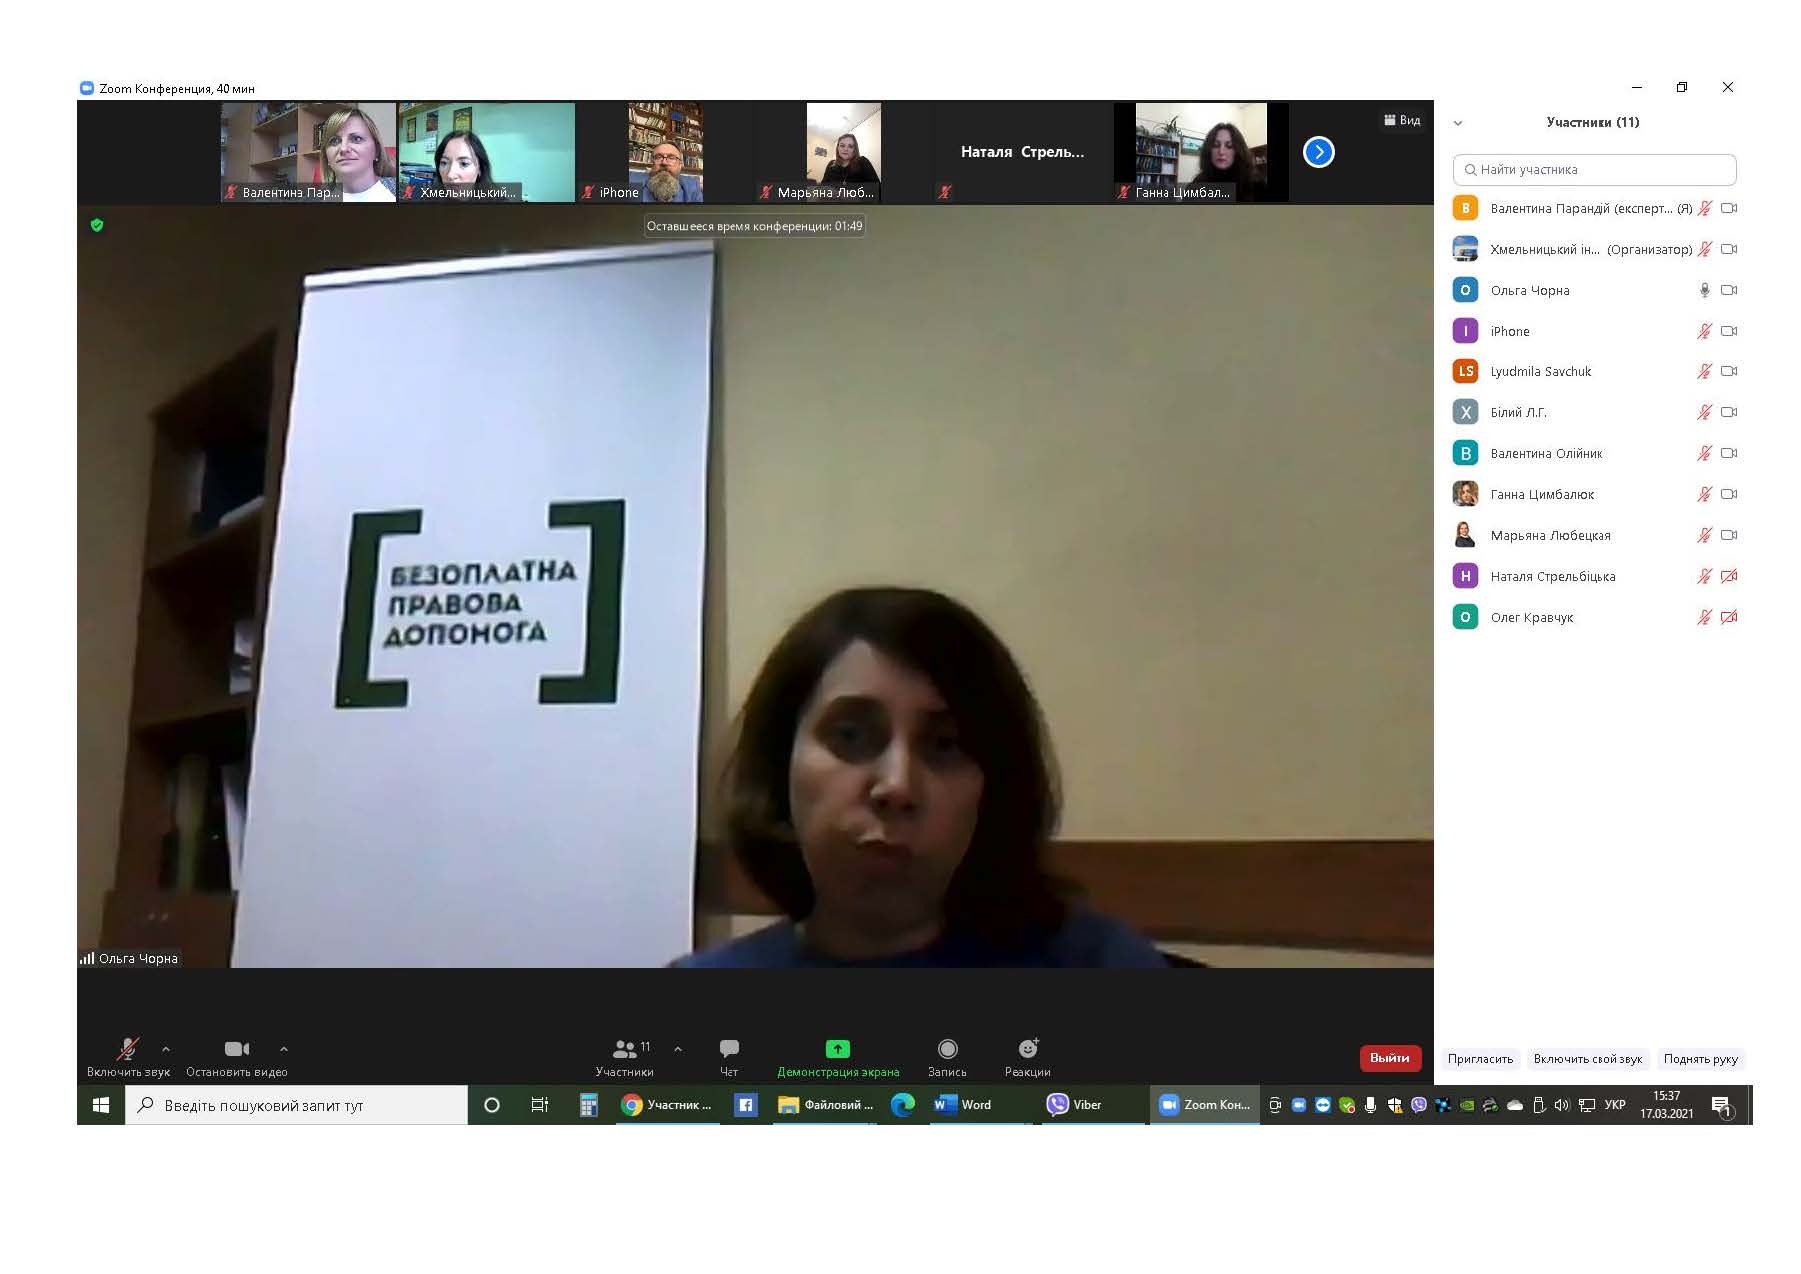This screenshot has width=1801, height=1274.
Task: Select Lyudmila Savchuk in the participants list
Action: 1595,371
